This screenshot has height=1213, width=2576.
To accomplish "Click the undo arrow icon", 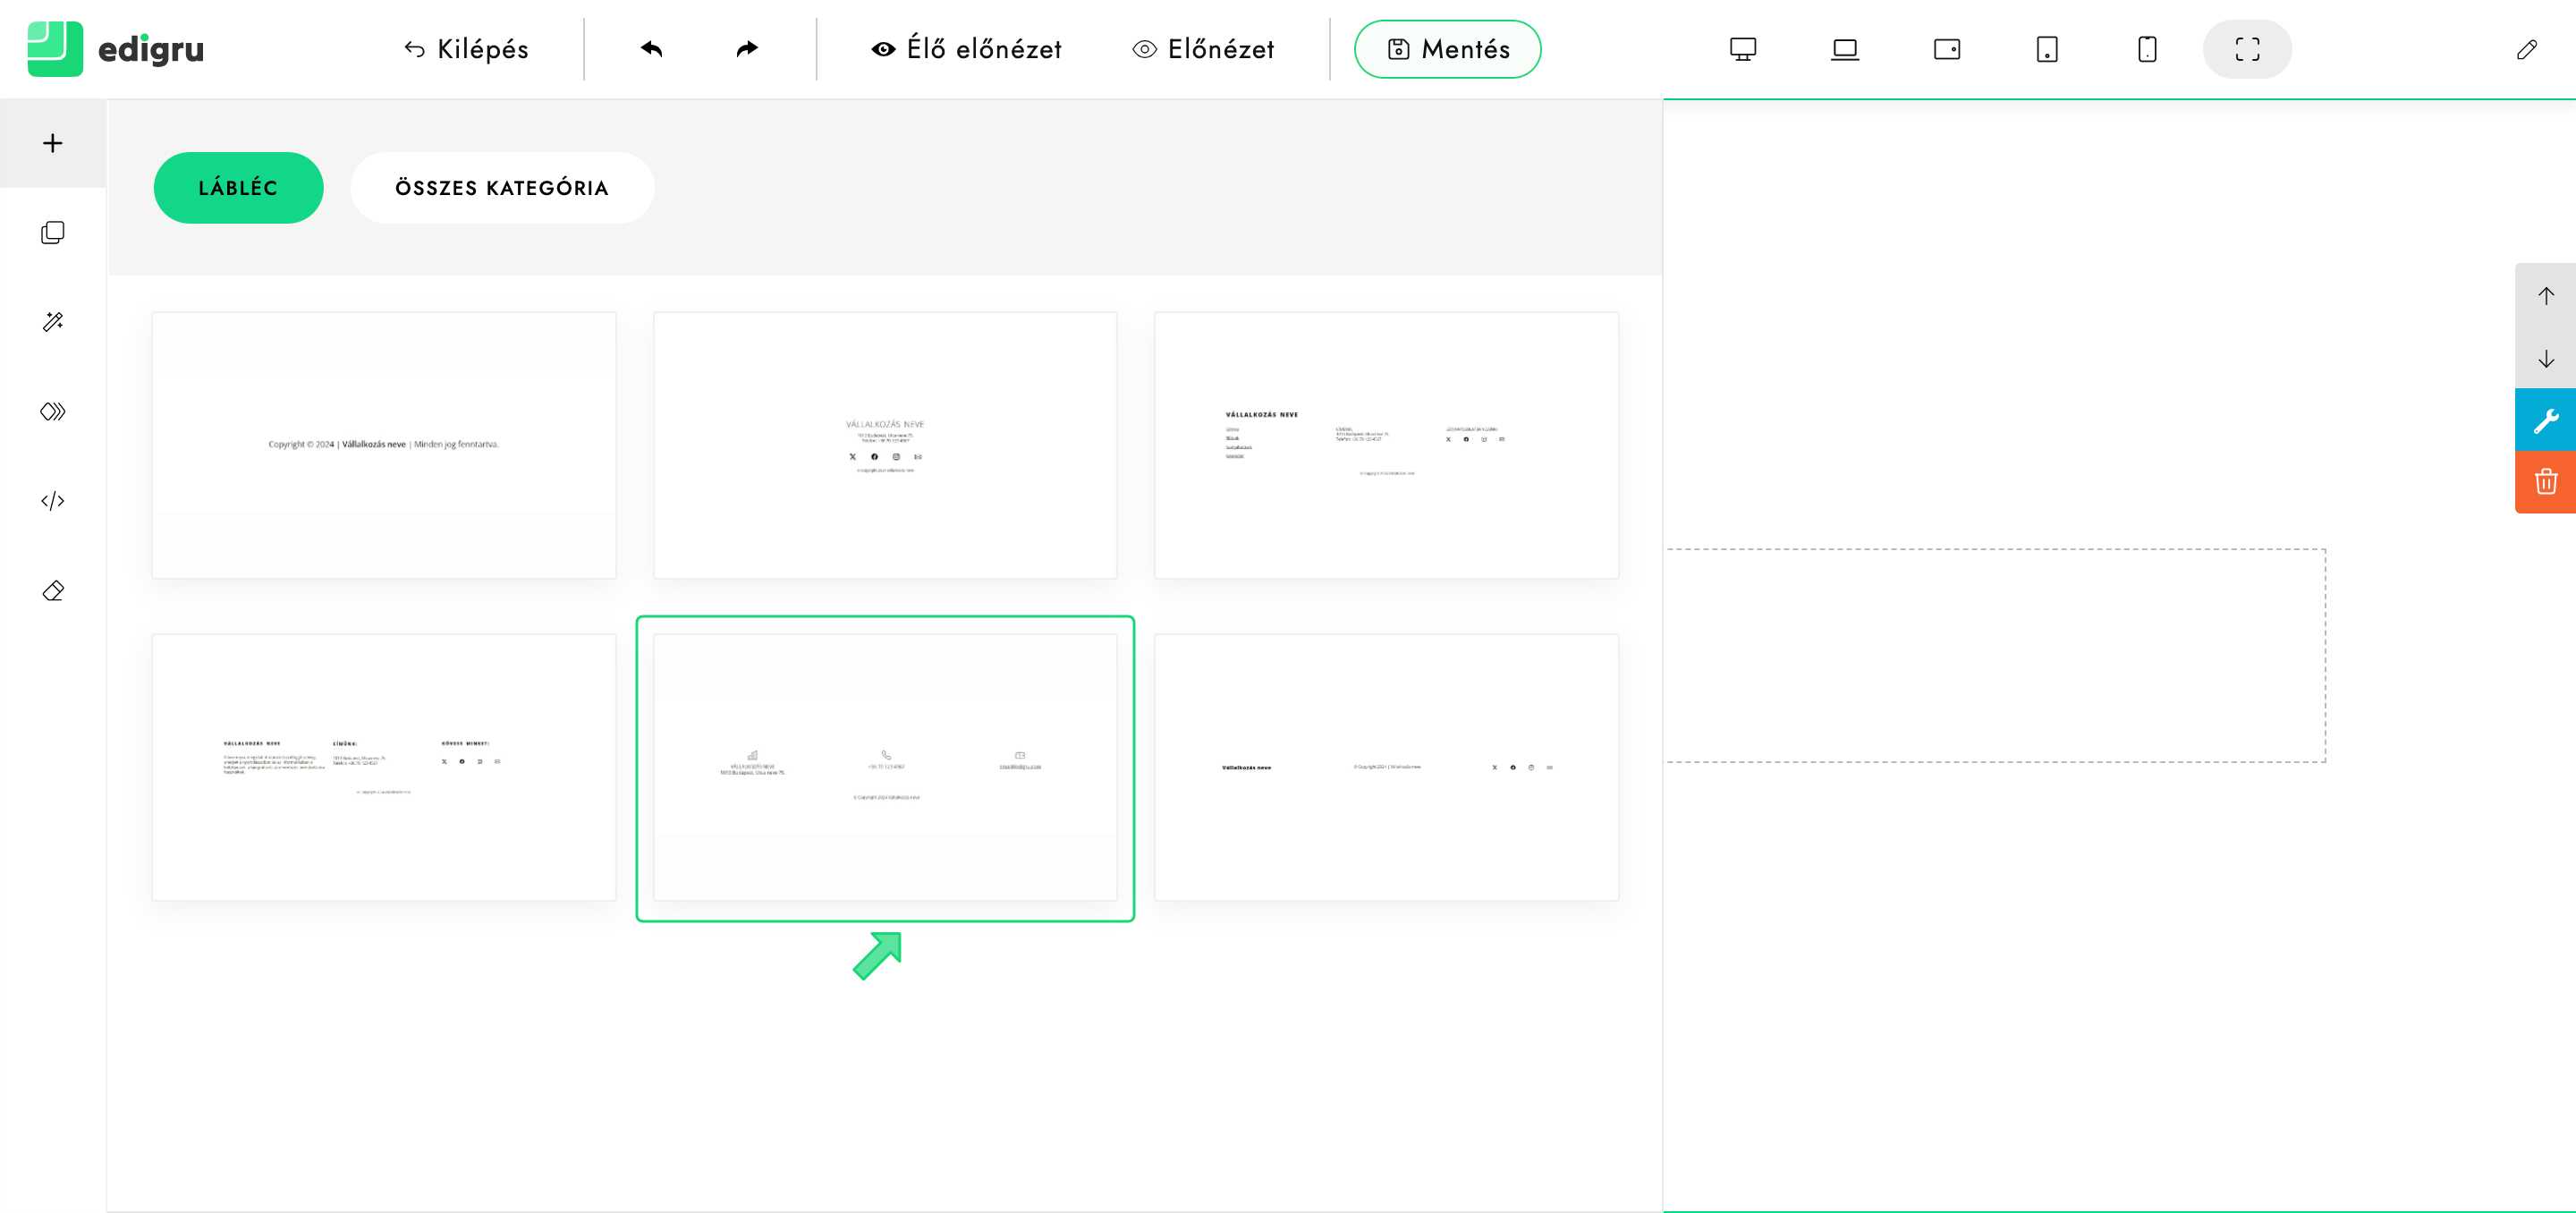I will [x=651, y=49].
